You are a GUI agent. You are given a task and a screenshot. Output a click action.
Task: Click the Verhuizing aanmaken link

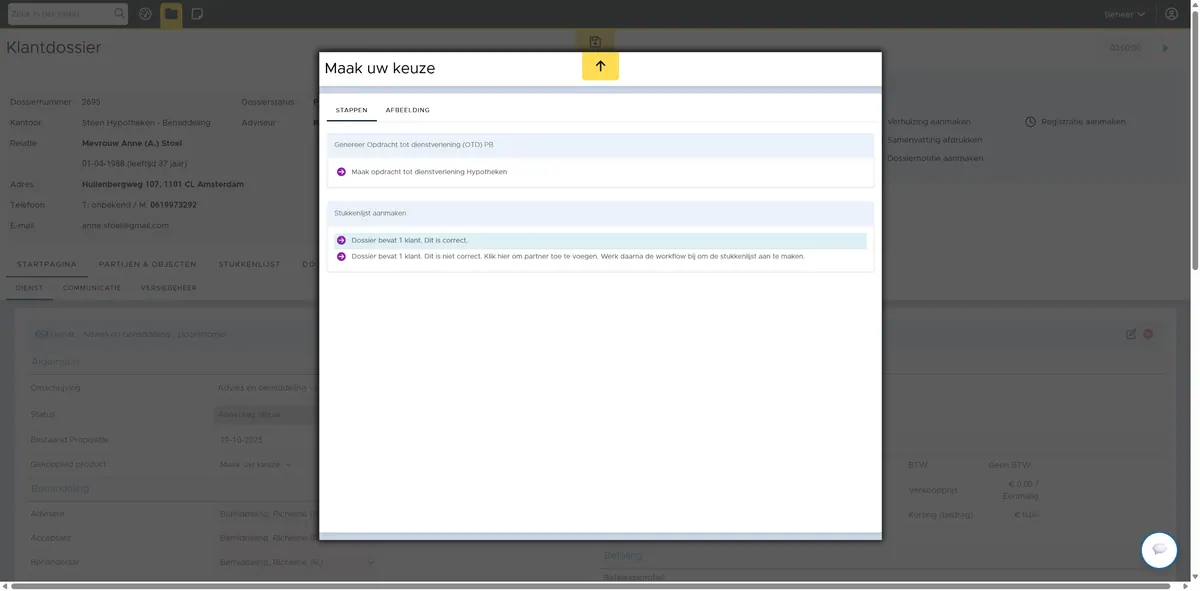(x=929, y=122)
